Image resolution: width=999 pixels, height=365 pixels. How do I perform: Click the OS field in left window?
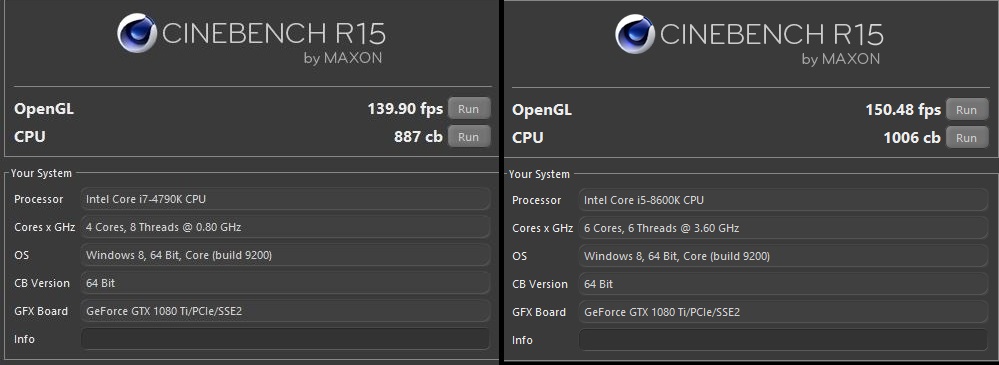point(285,255)
